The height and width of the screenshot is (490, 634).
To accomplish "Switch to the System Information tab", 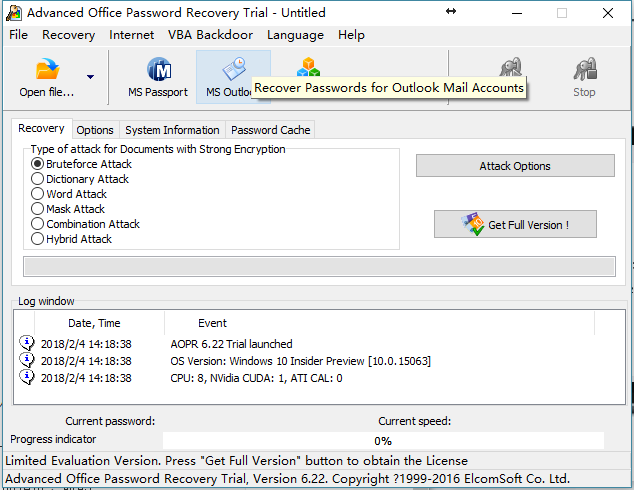I will tap(172, 130).
